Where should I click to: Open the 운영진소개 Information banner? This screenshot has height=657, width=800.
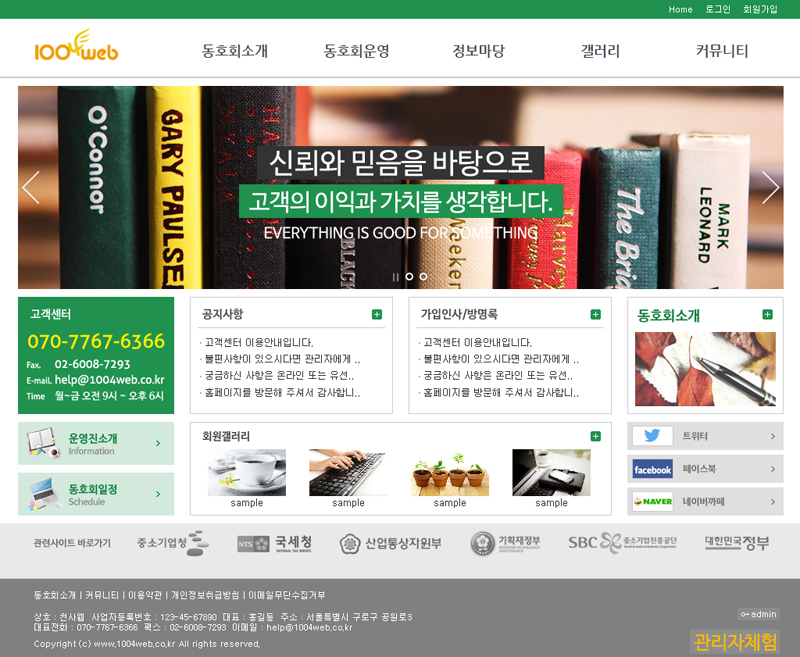96,443
